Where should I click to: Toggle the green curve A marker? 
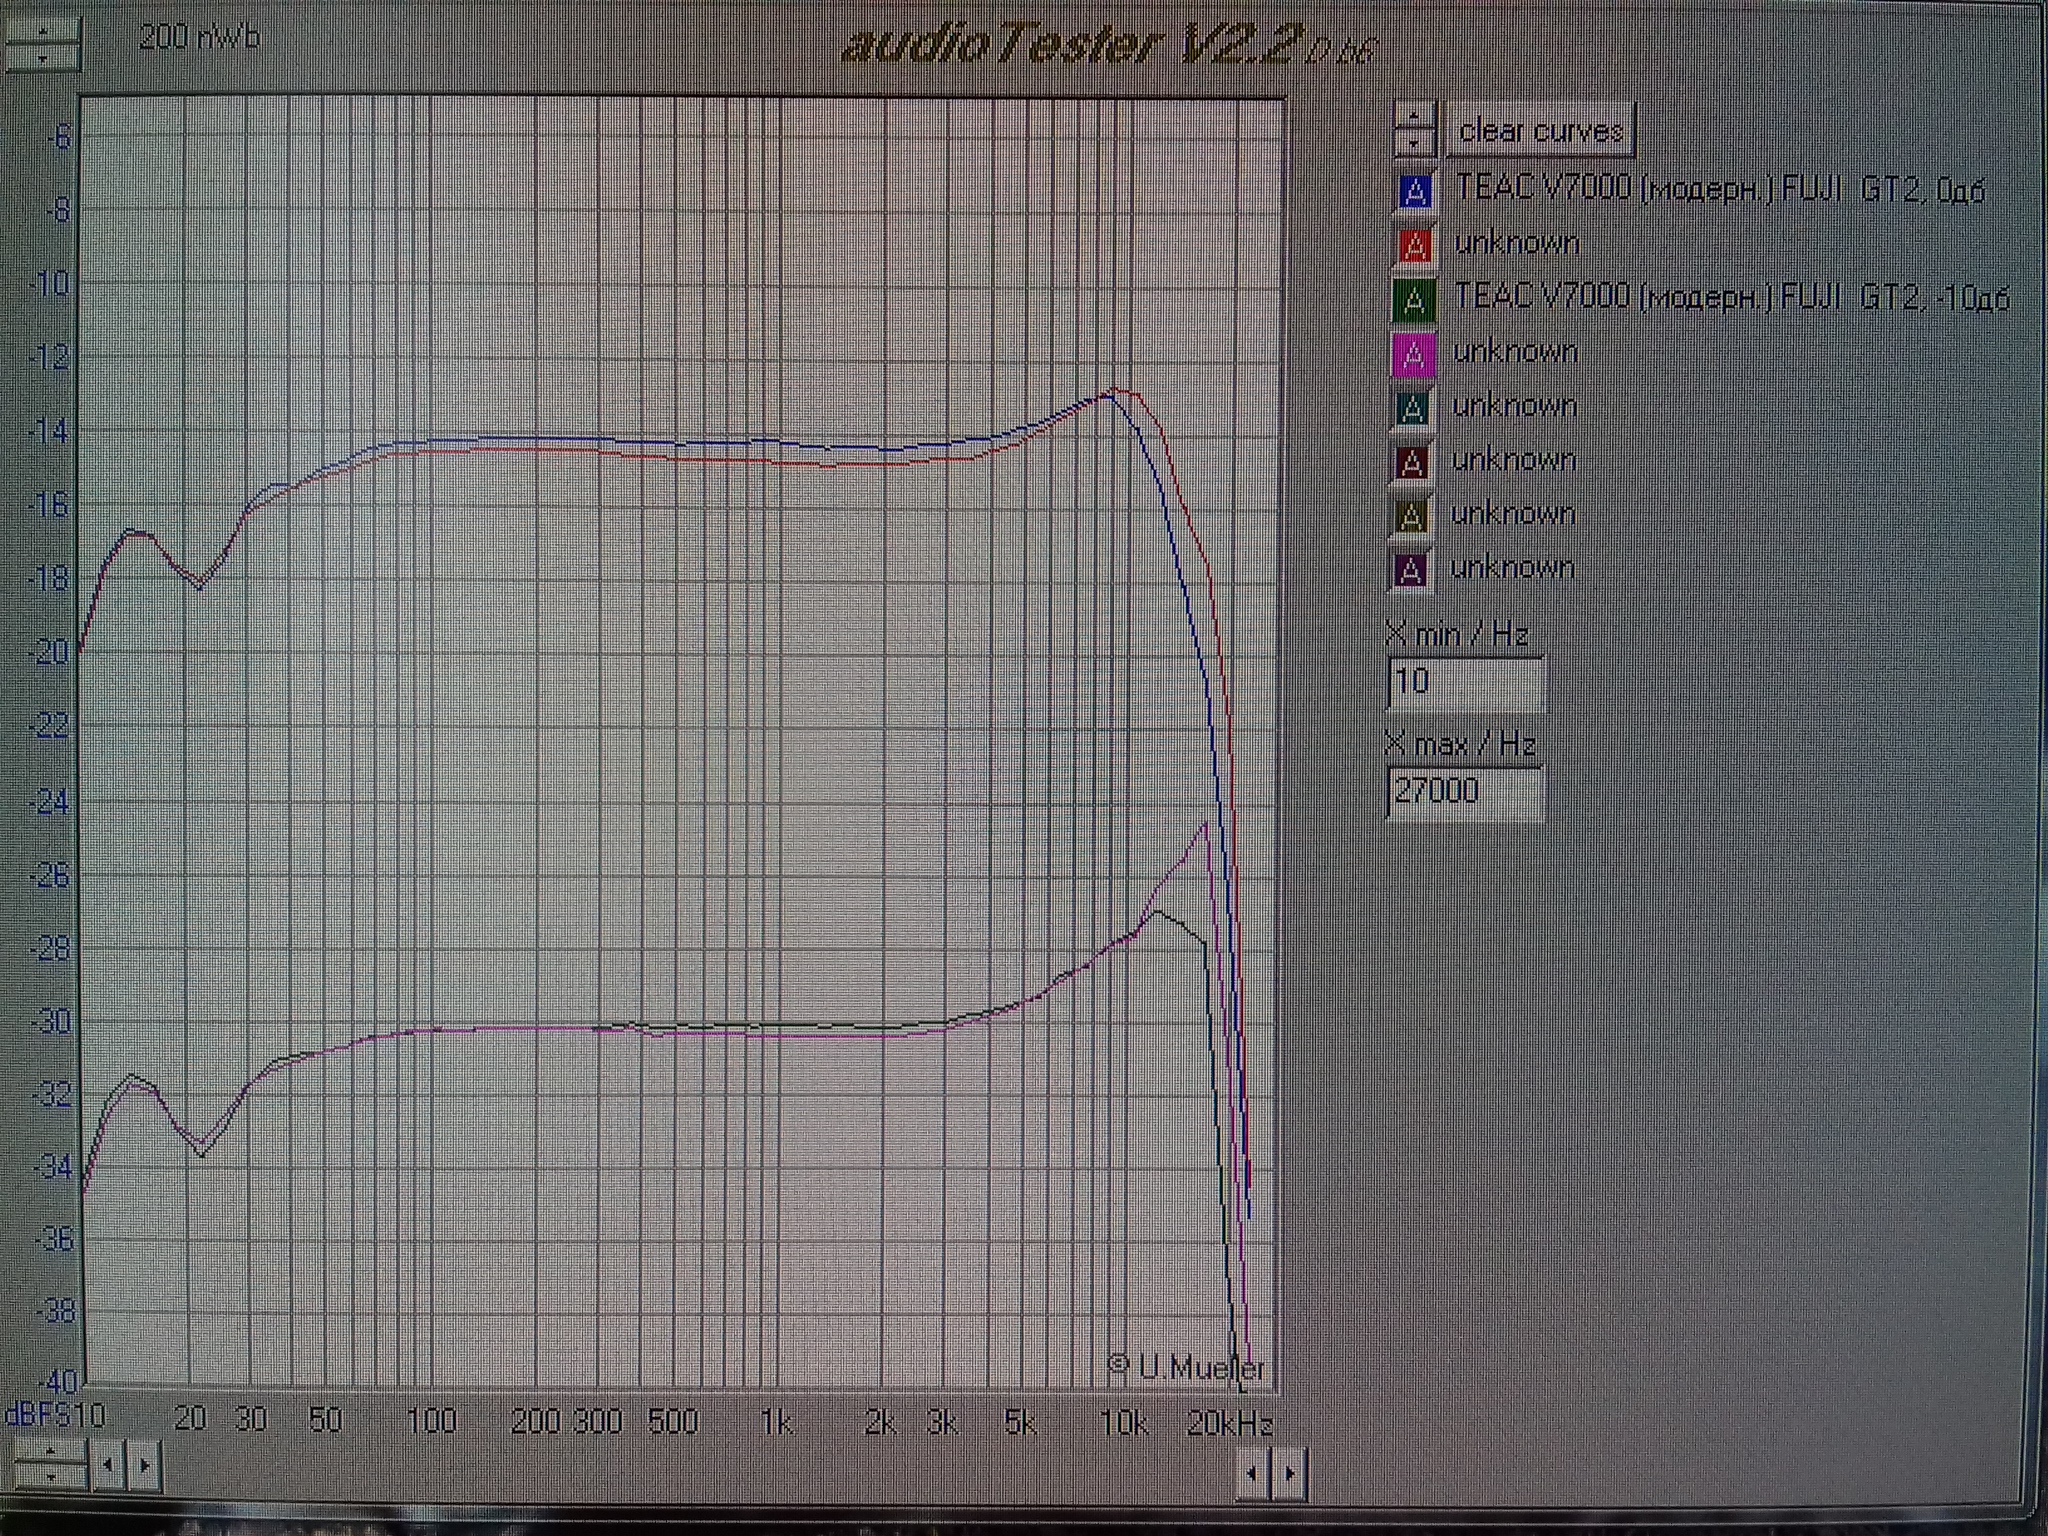pyautogui.click(x=1413, y=299)
